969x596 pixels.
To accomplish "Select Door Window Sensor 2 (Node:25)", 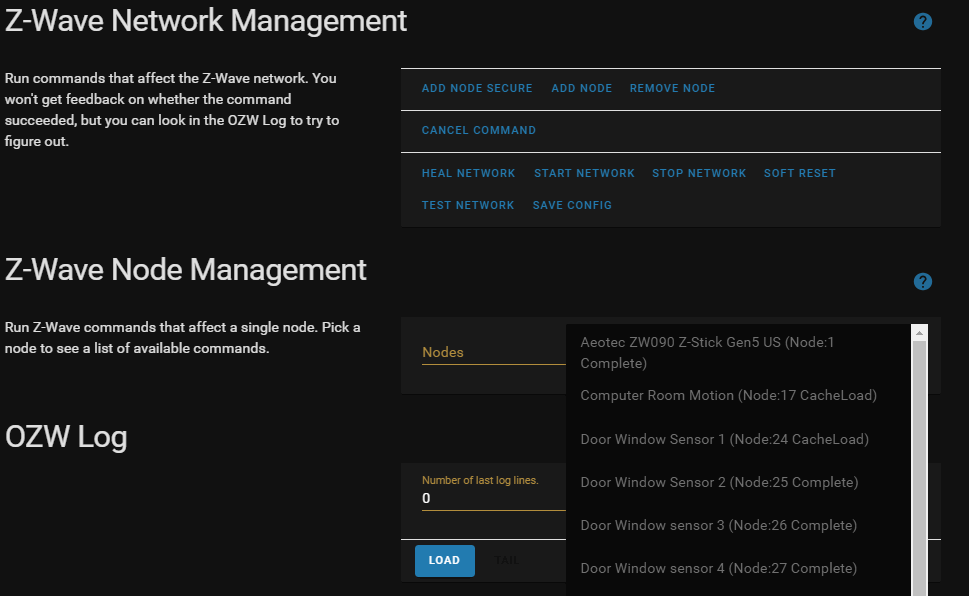I will 738,482.
